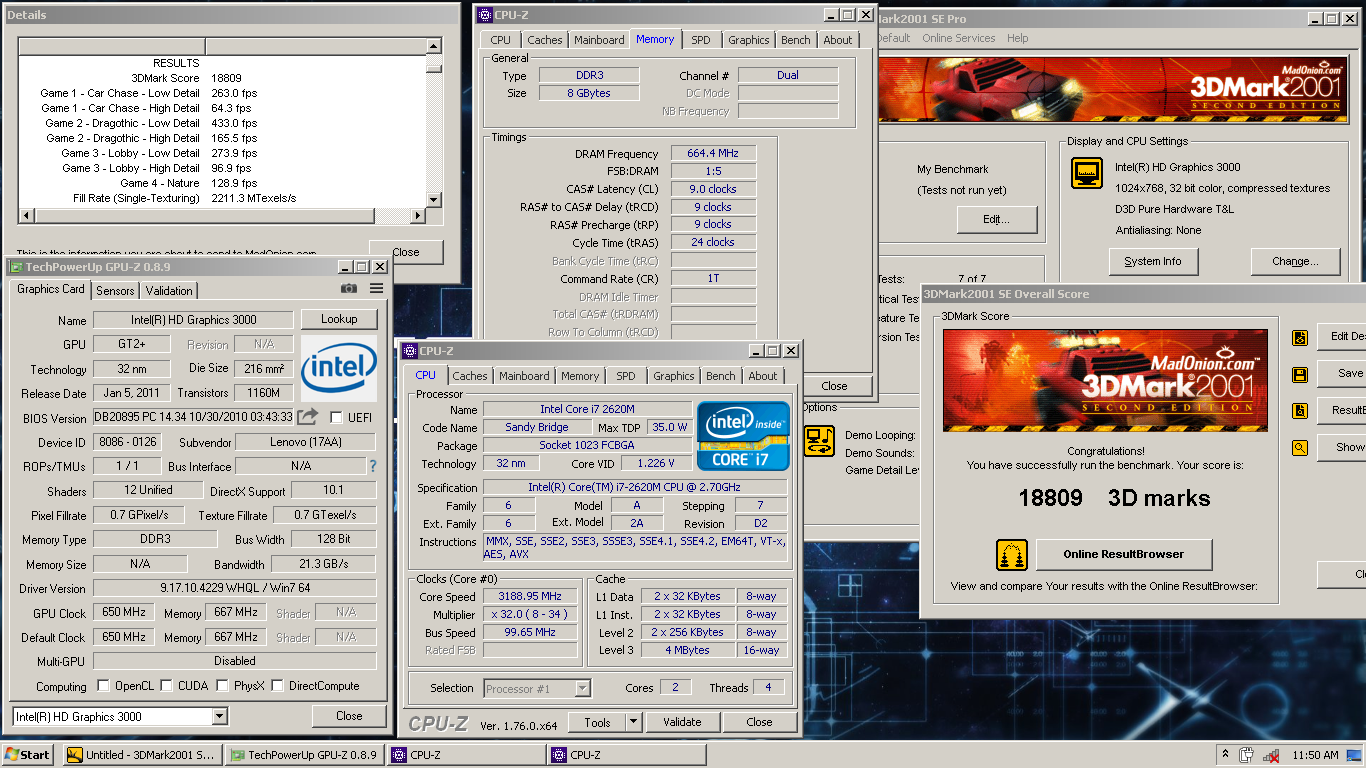
Task: Show hidden tray icons arrow
Action: pos(1225,755)
